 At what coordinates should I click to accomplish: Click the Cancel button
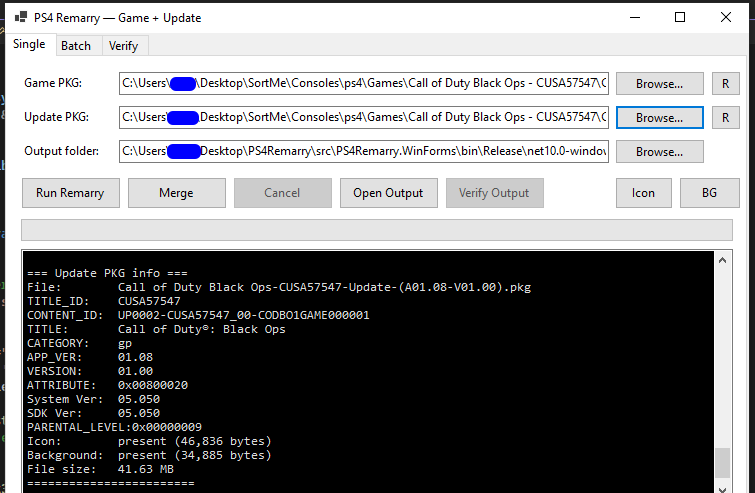283,193
